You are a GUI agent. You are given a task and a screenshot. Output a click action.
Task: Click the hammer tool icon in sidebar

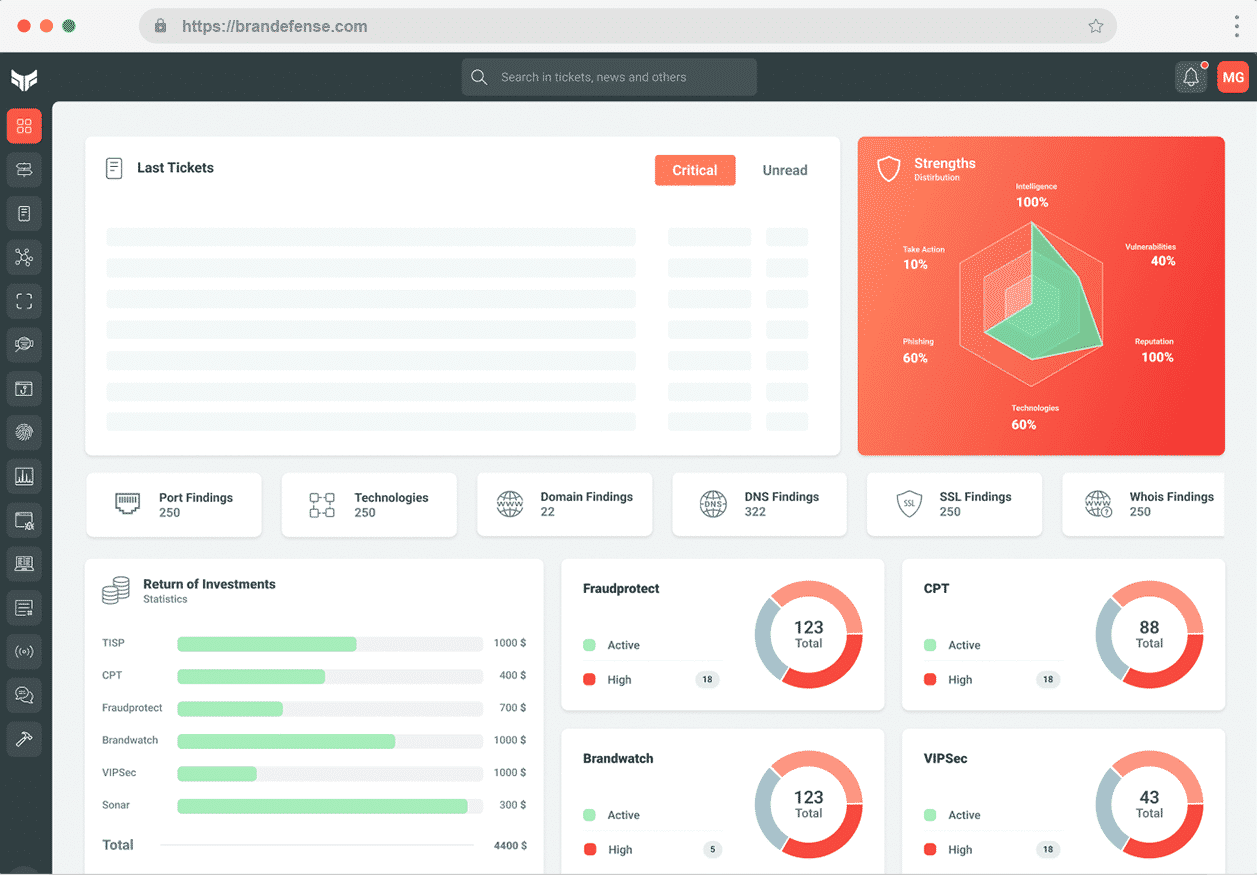(24, 739)
